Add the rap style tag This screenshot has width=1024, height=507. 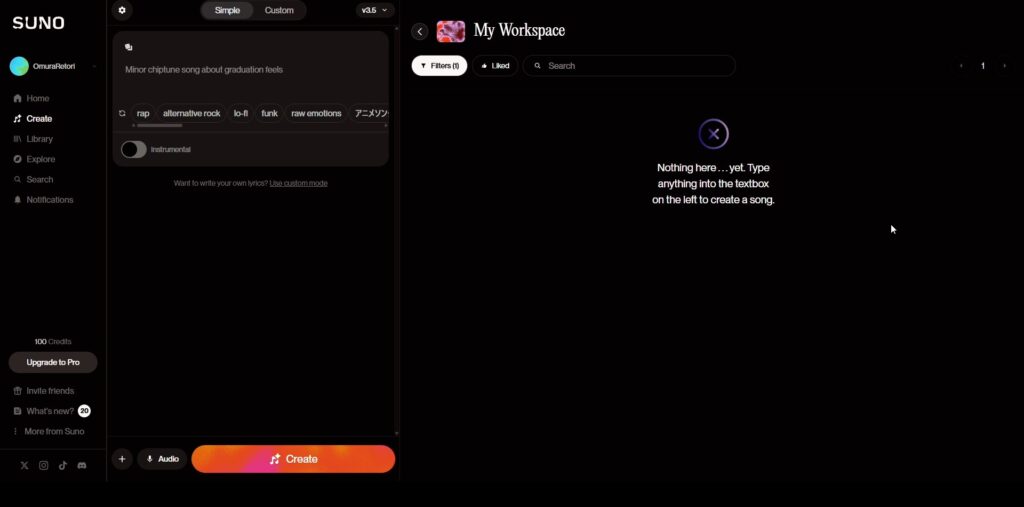tap(143, 114)
